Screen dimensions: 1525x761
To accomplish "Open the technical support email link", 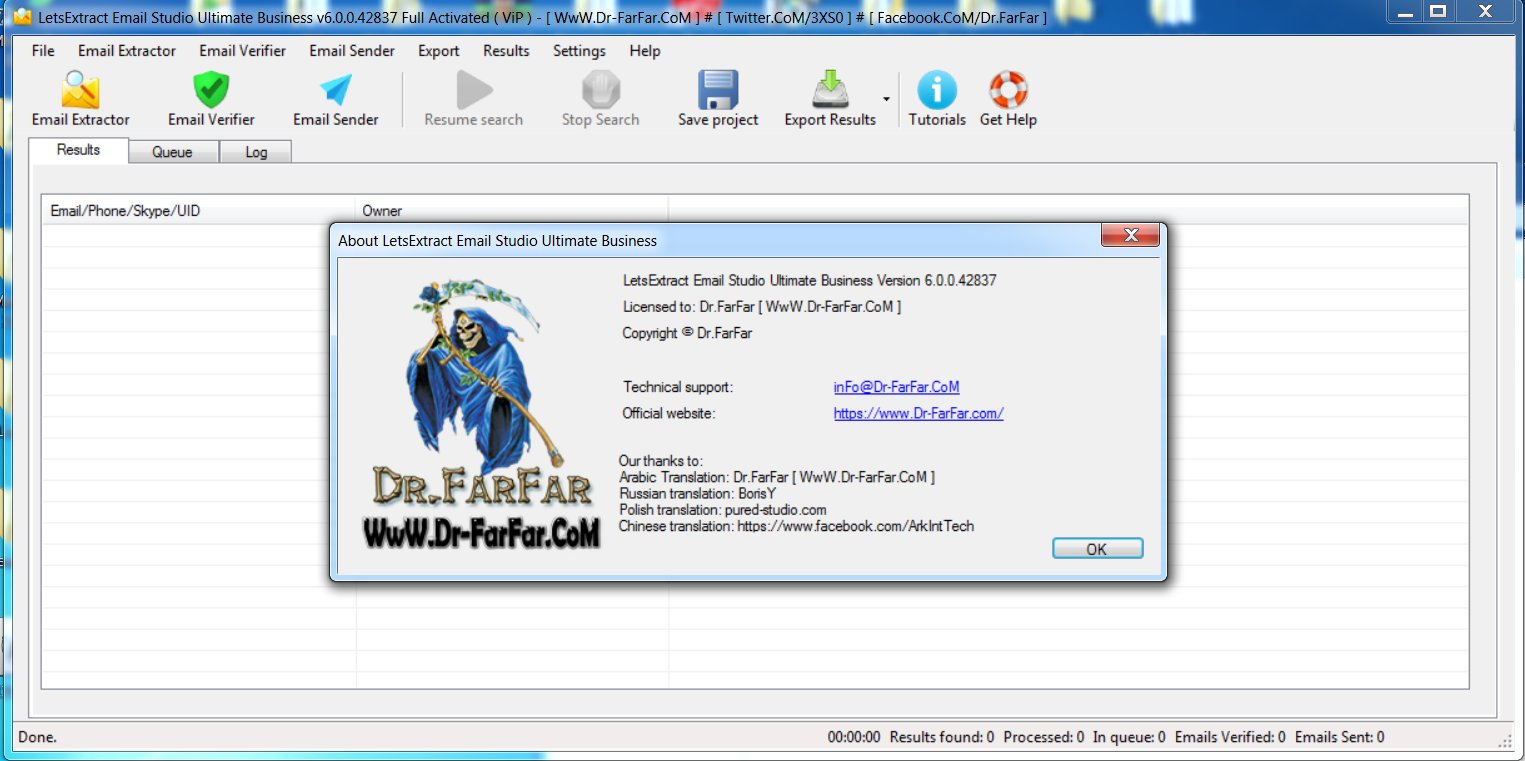I will (x=896, y=387).
